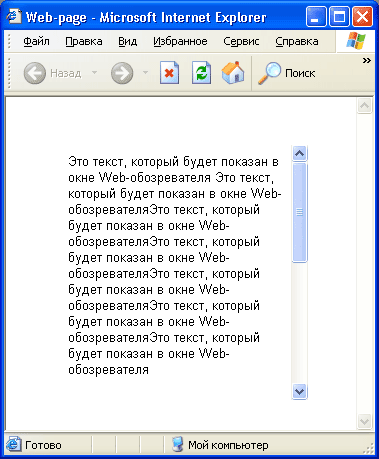Click the Поиск button label
The width and height of the screenshot is (379, 459).
(300, 73)
